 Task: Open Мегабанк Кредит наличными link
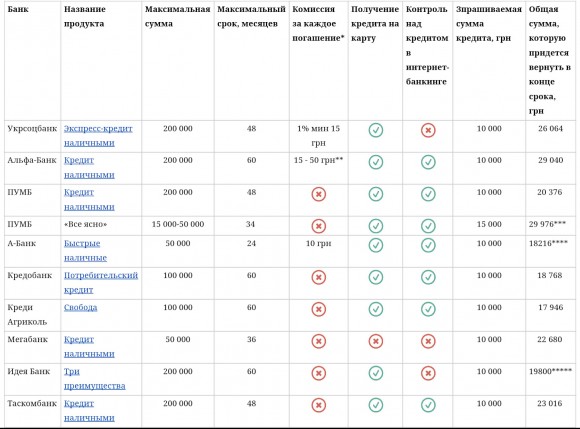point(89,347)
